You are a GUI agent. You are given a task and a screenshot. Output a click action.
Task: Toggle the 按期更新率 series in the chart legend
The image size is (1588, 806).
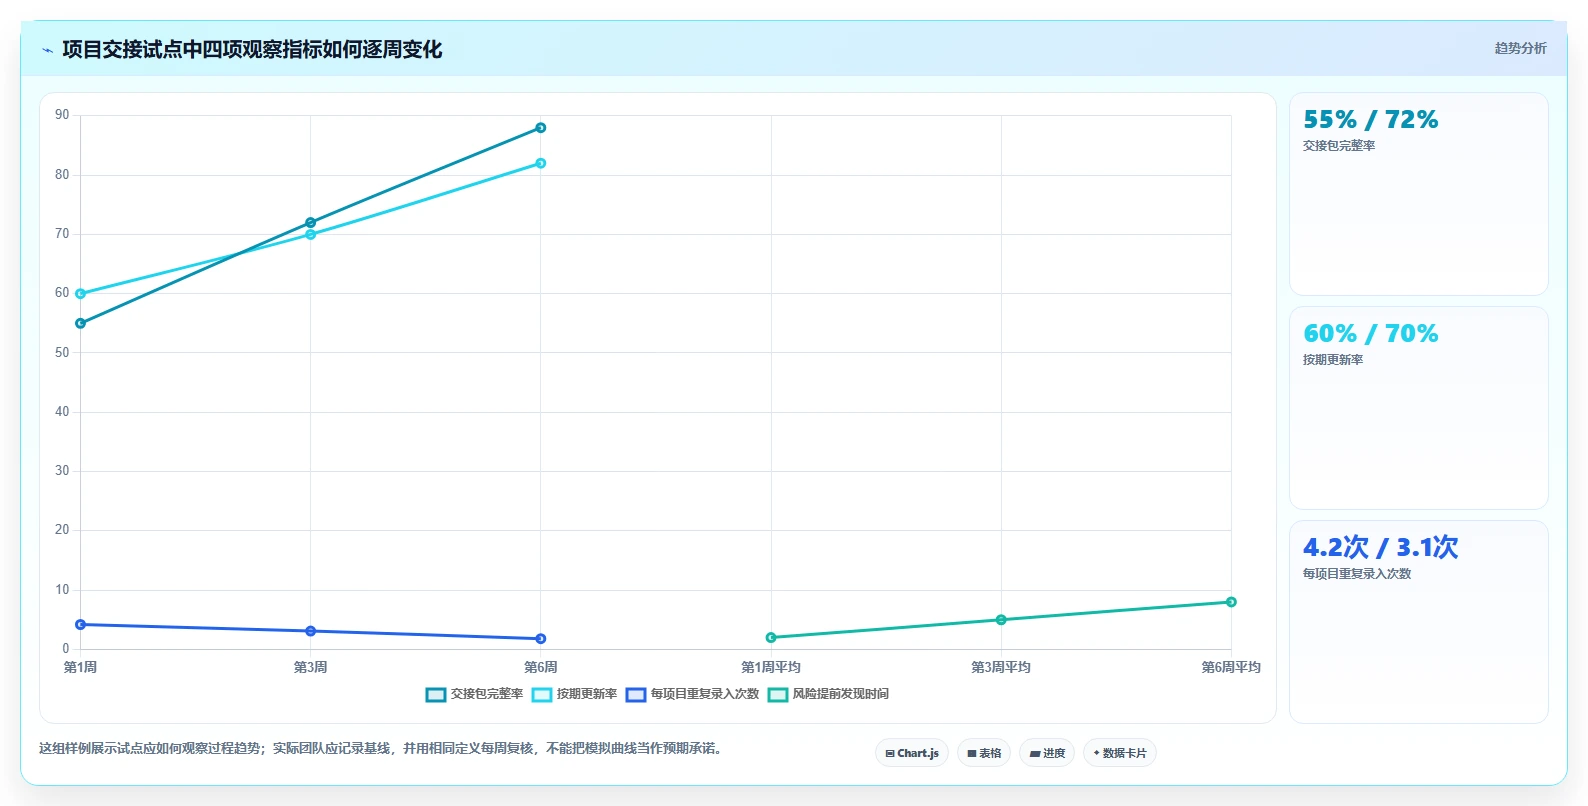pyautogui.click(x=574, y=694)
